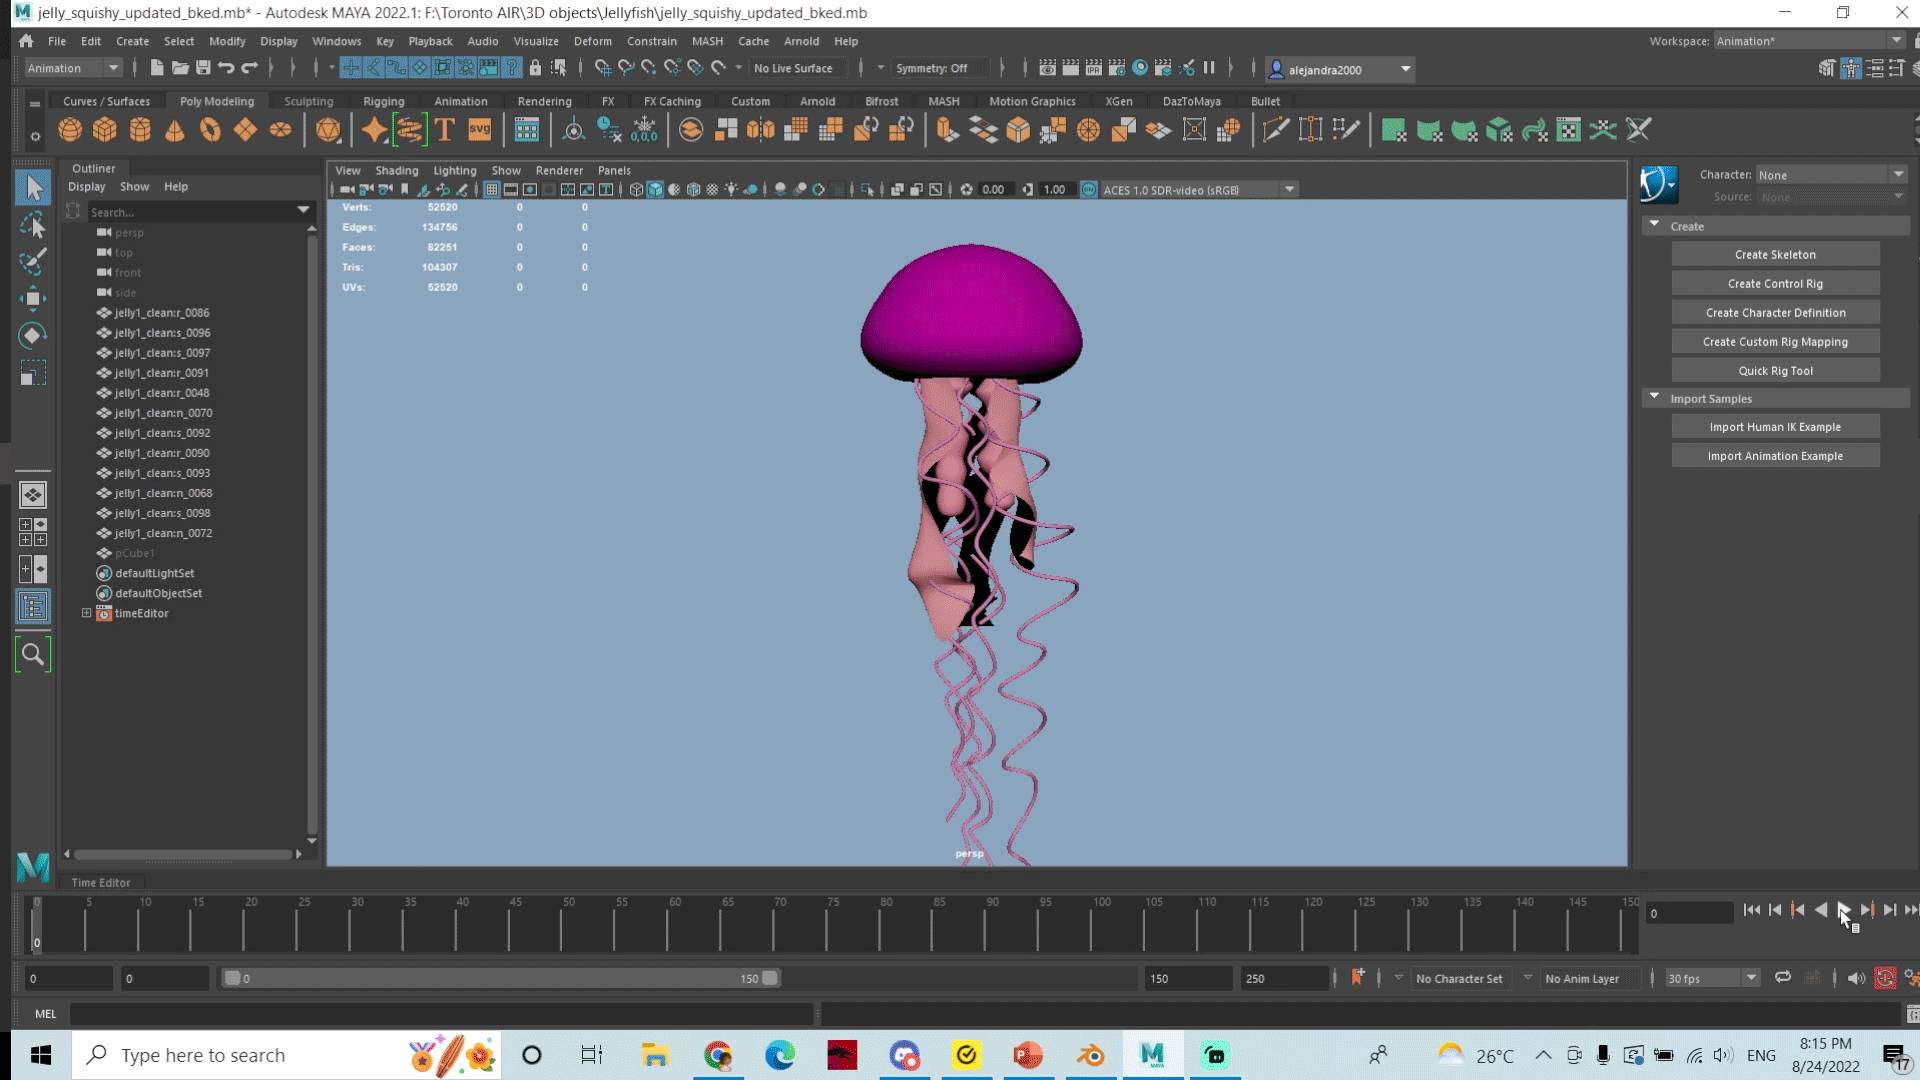Create a polygon torus from shelf
The image size is (1920, 1080).
coord(210,130)
